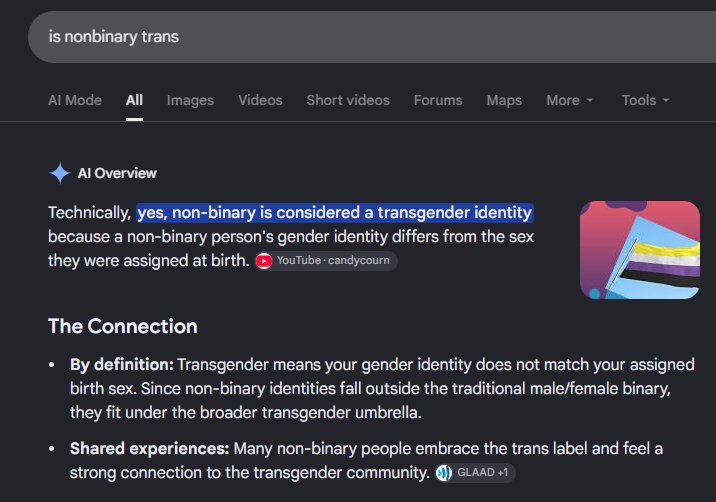The width and height of the screenshot is (716, 502).
Task: Open the Videos tab
Action: [x=260, y=100]
